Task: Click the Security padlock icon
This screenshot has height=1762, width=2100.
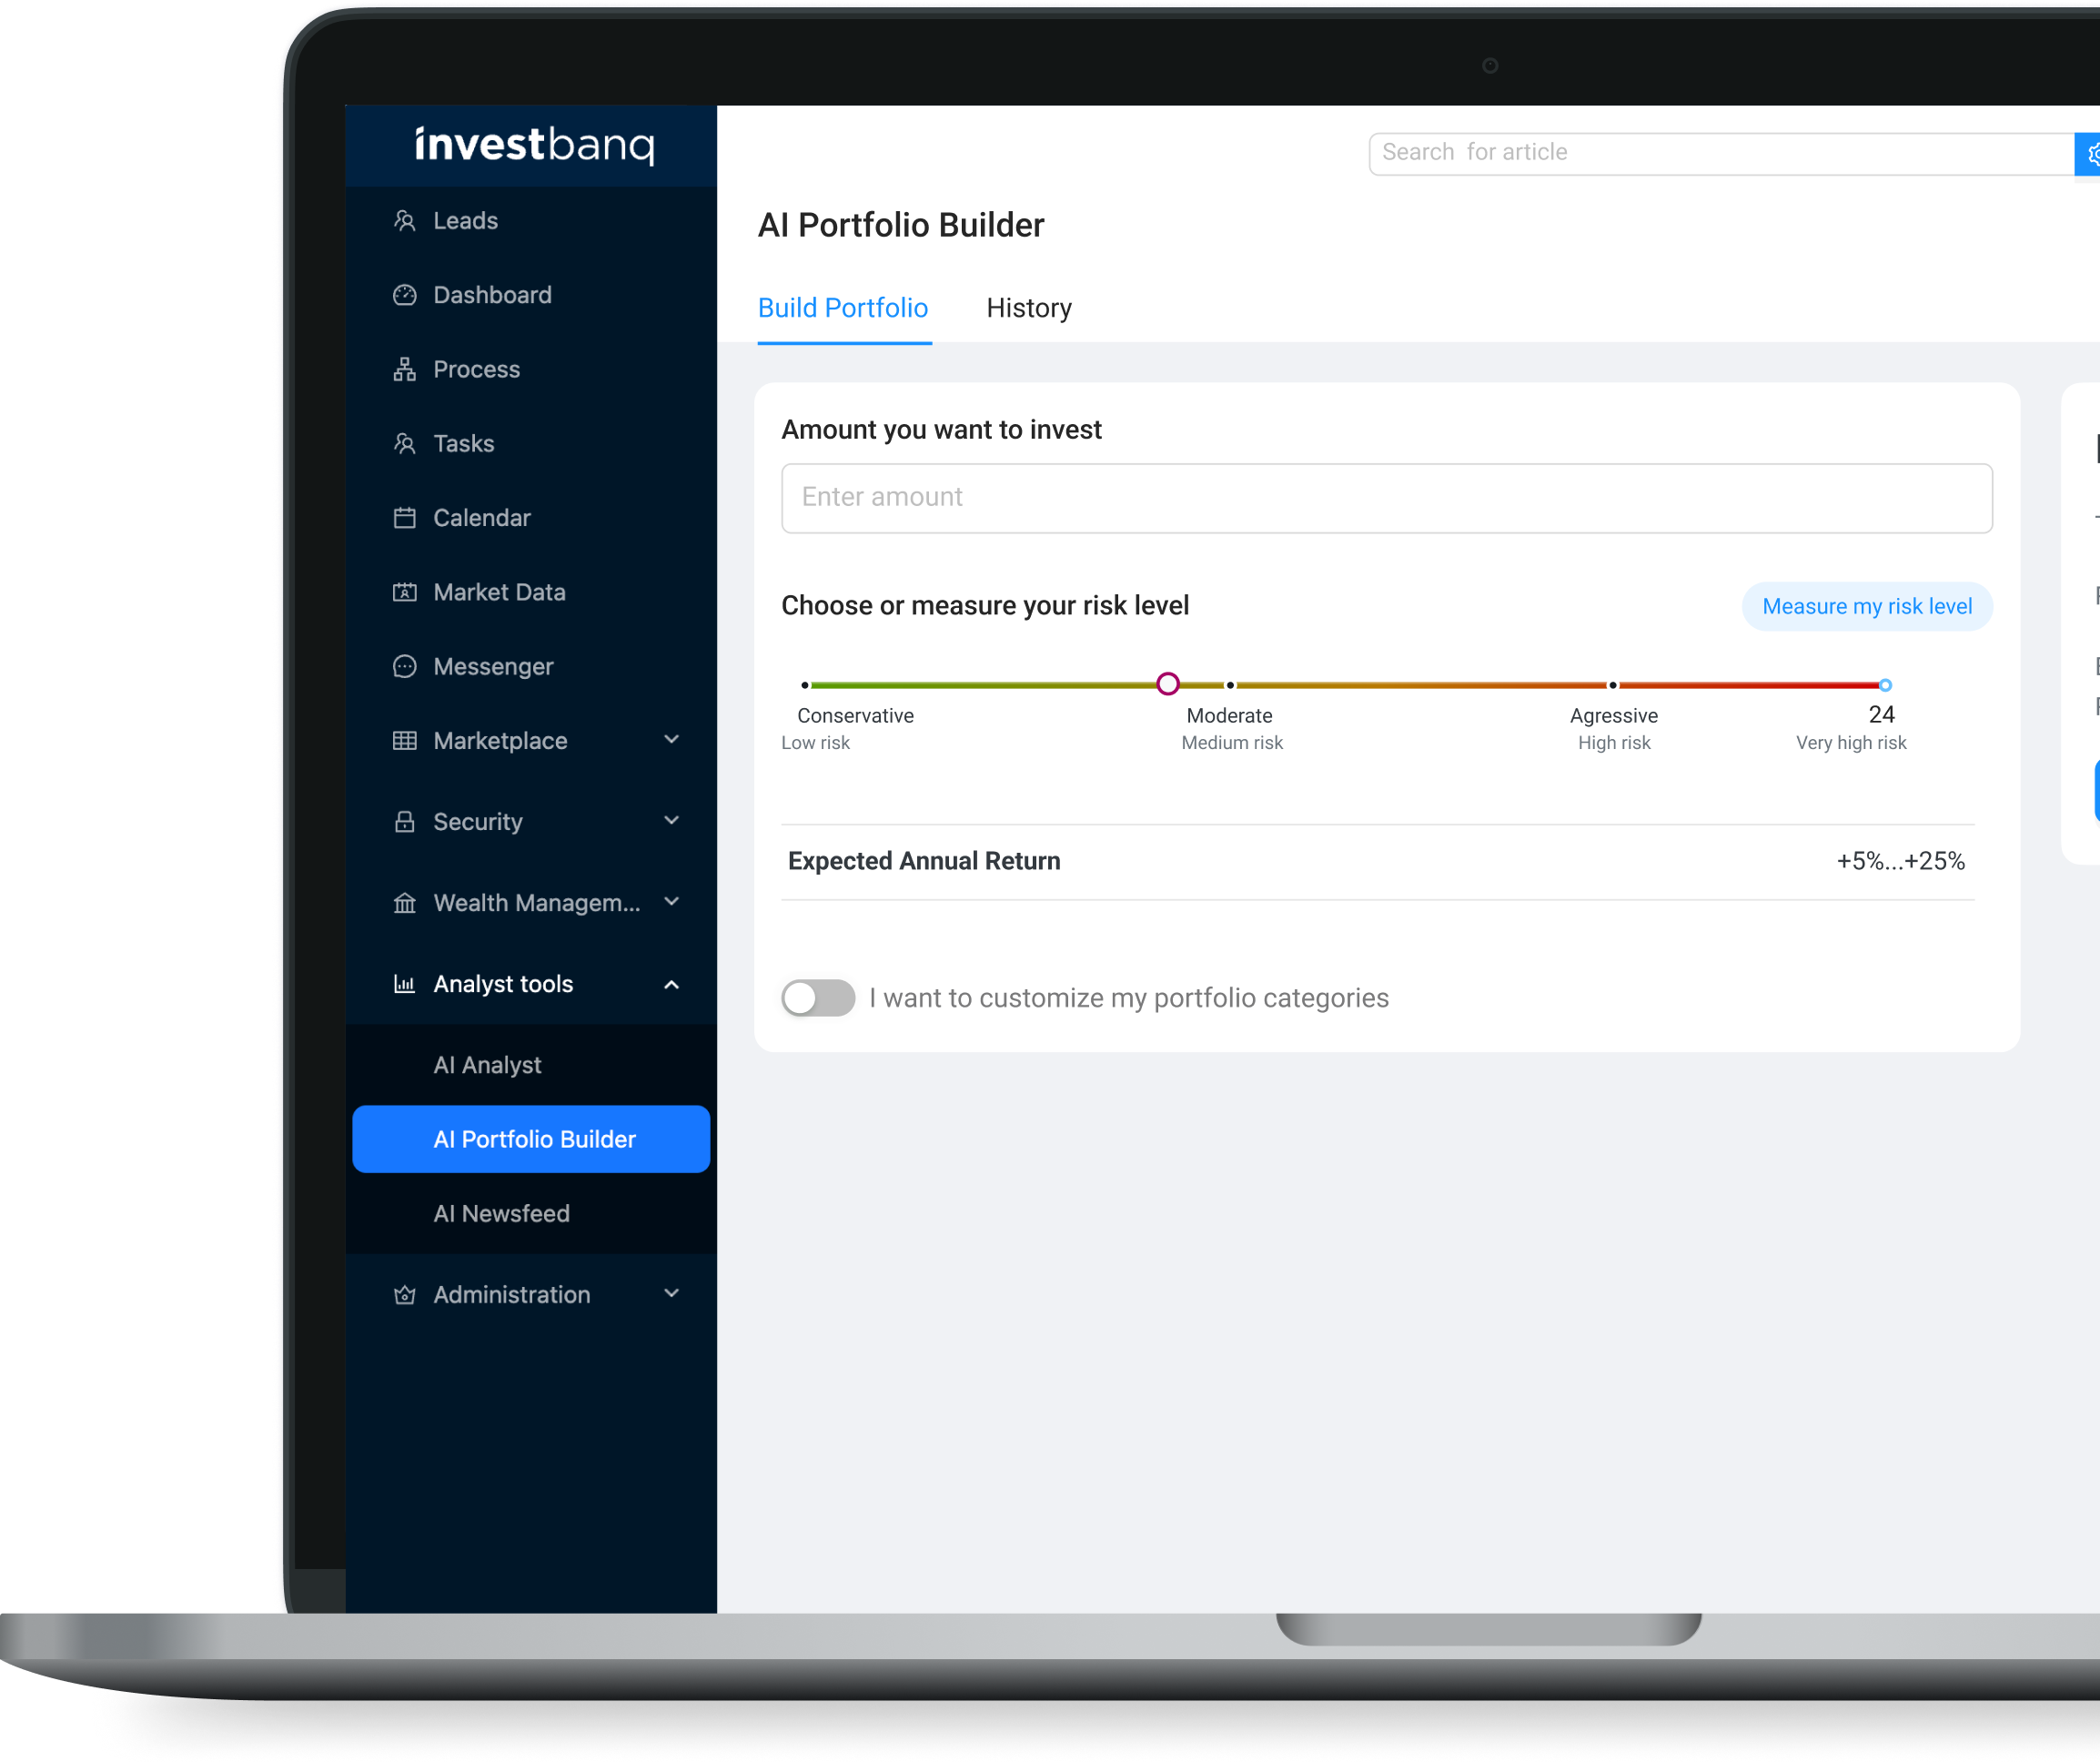Action: (404, 821)
